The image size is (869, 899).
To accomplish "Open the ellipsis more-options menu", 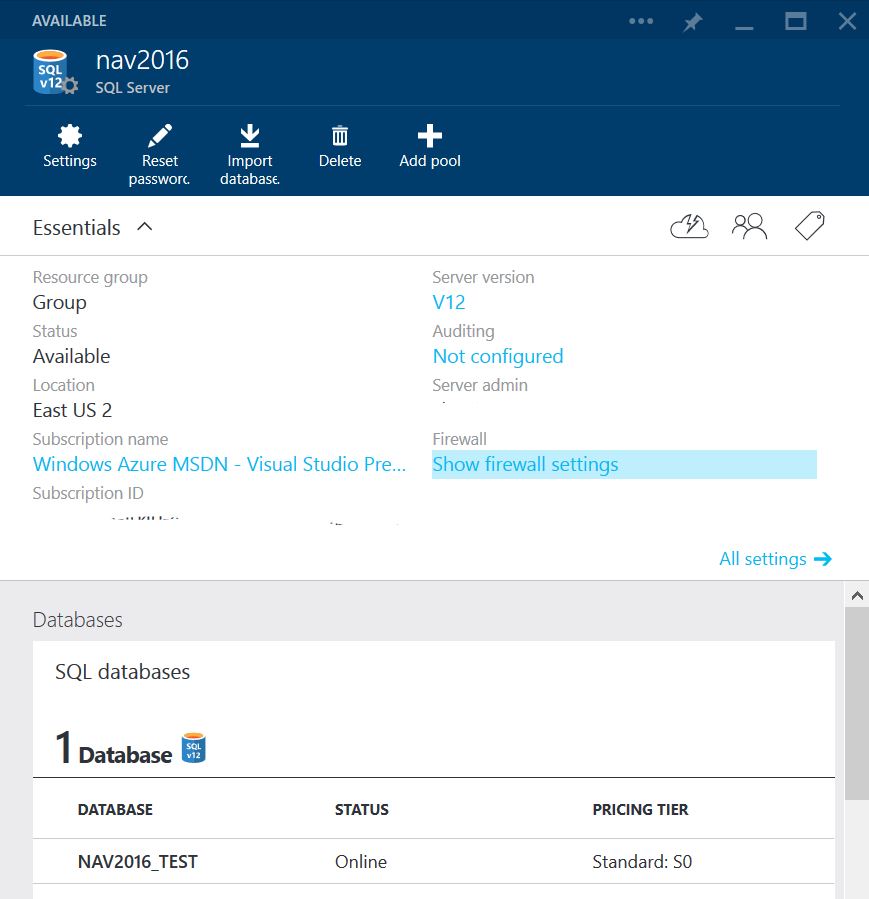I will click(x=641, y=21).
